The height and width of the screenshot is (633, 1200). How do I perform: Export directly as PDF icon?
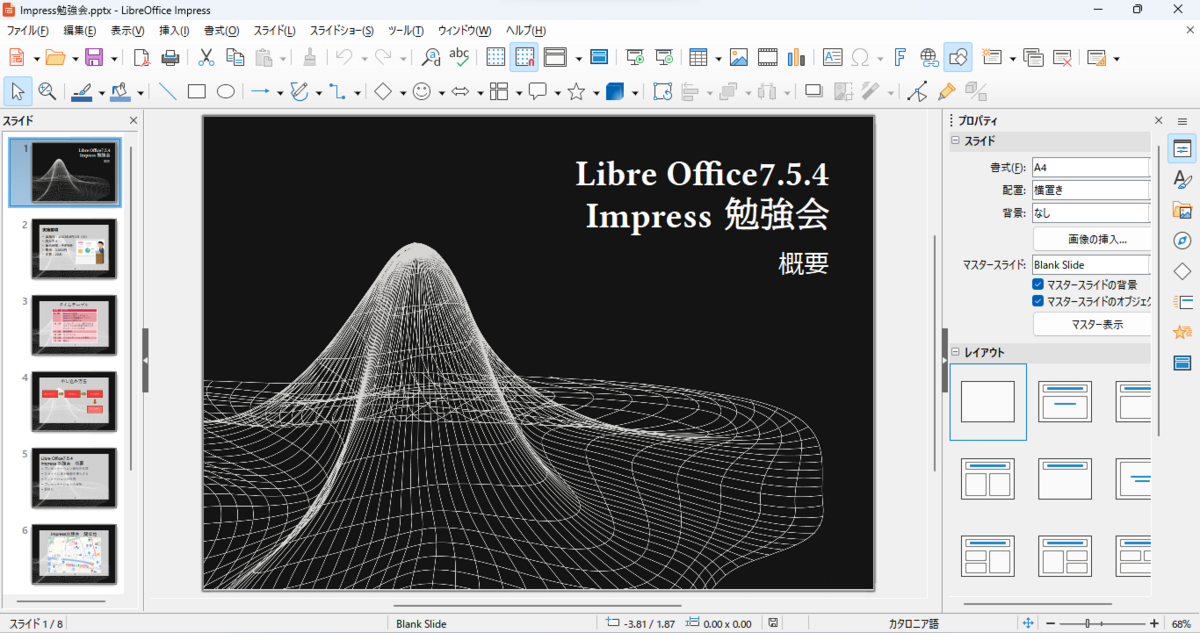(142, 57)
